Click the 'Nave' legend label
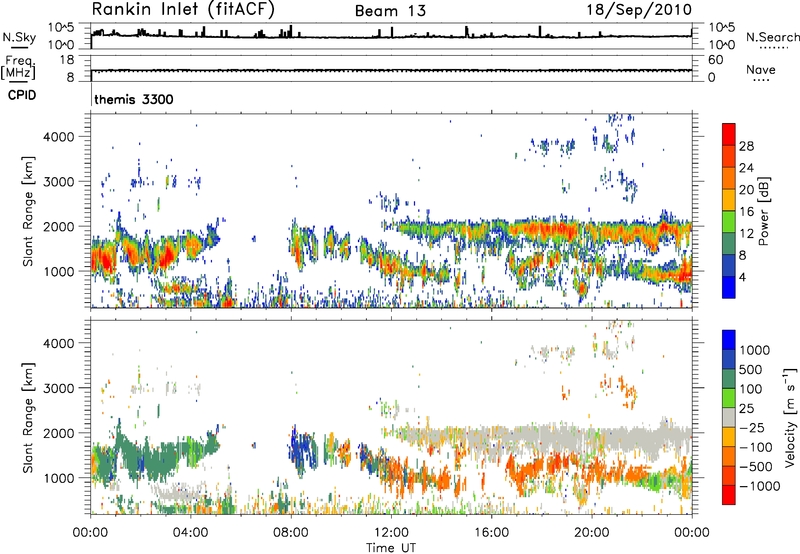 click(761, 69)
